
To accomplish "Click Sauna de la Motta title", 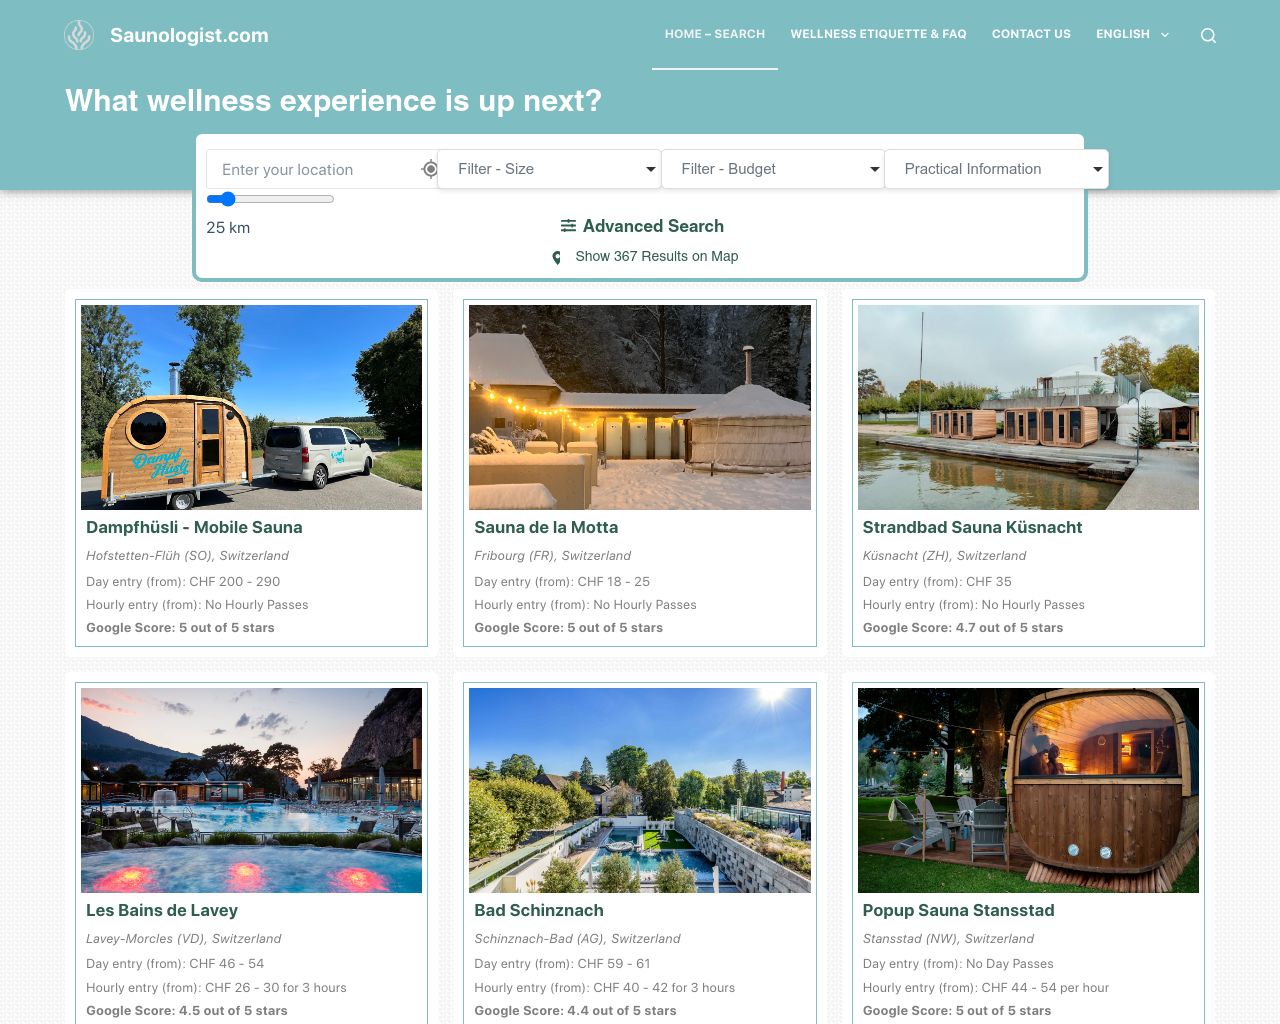I will pyautogui.click(x=546, y=527).
